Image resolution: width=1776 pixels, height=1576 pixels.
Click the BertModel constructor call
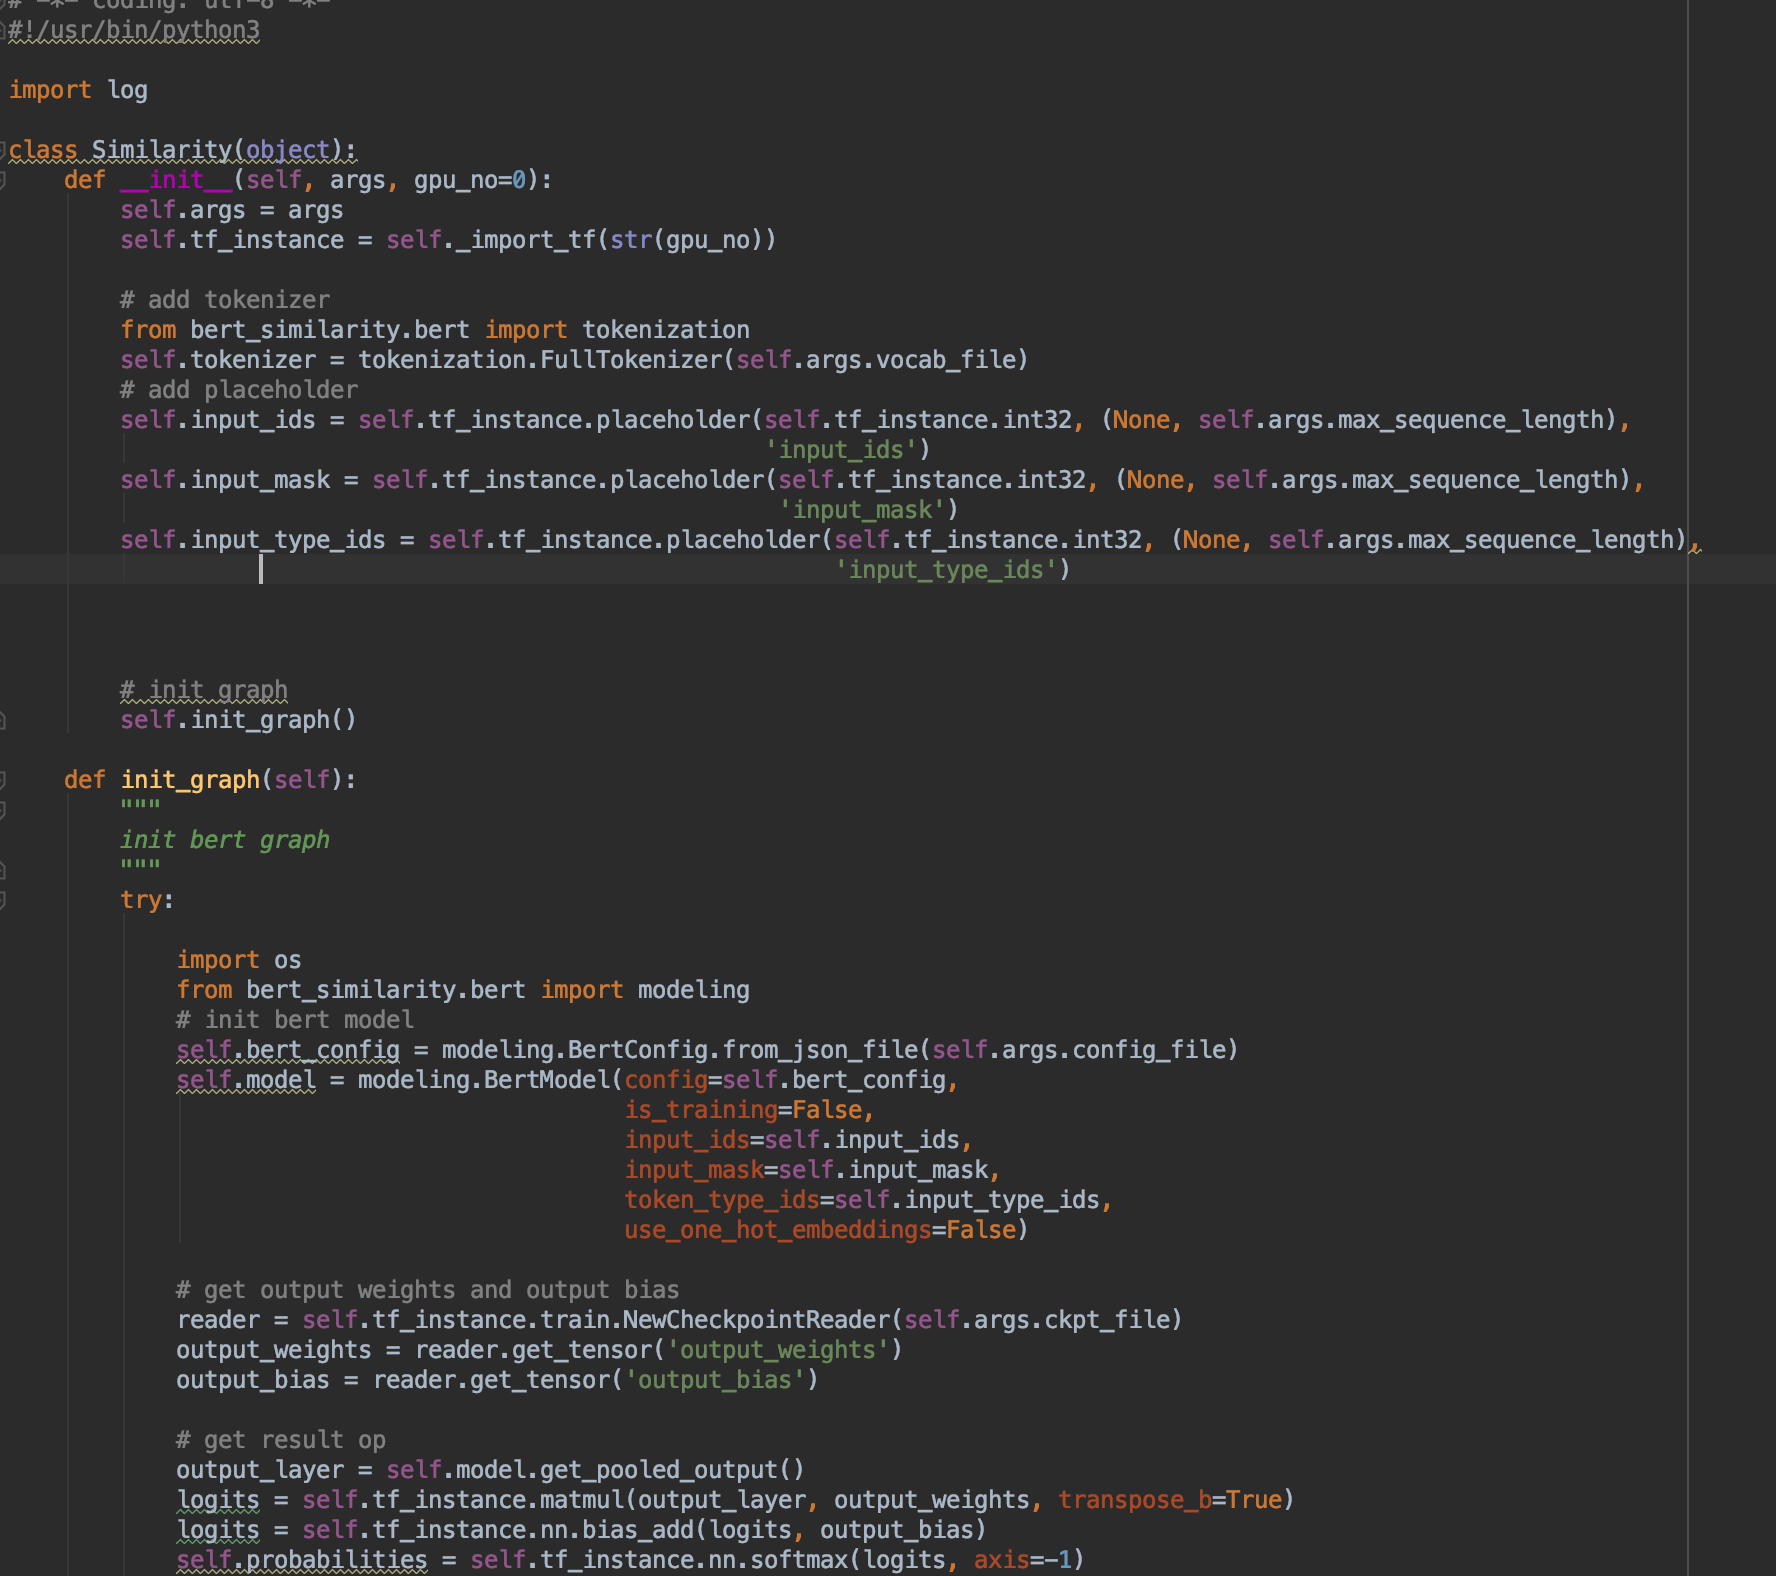point(547,1080)
